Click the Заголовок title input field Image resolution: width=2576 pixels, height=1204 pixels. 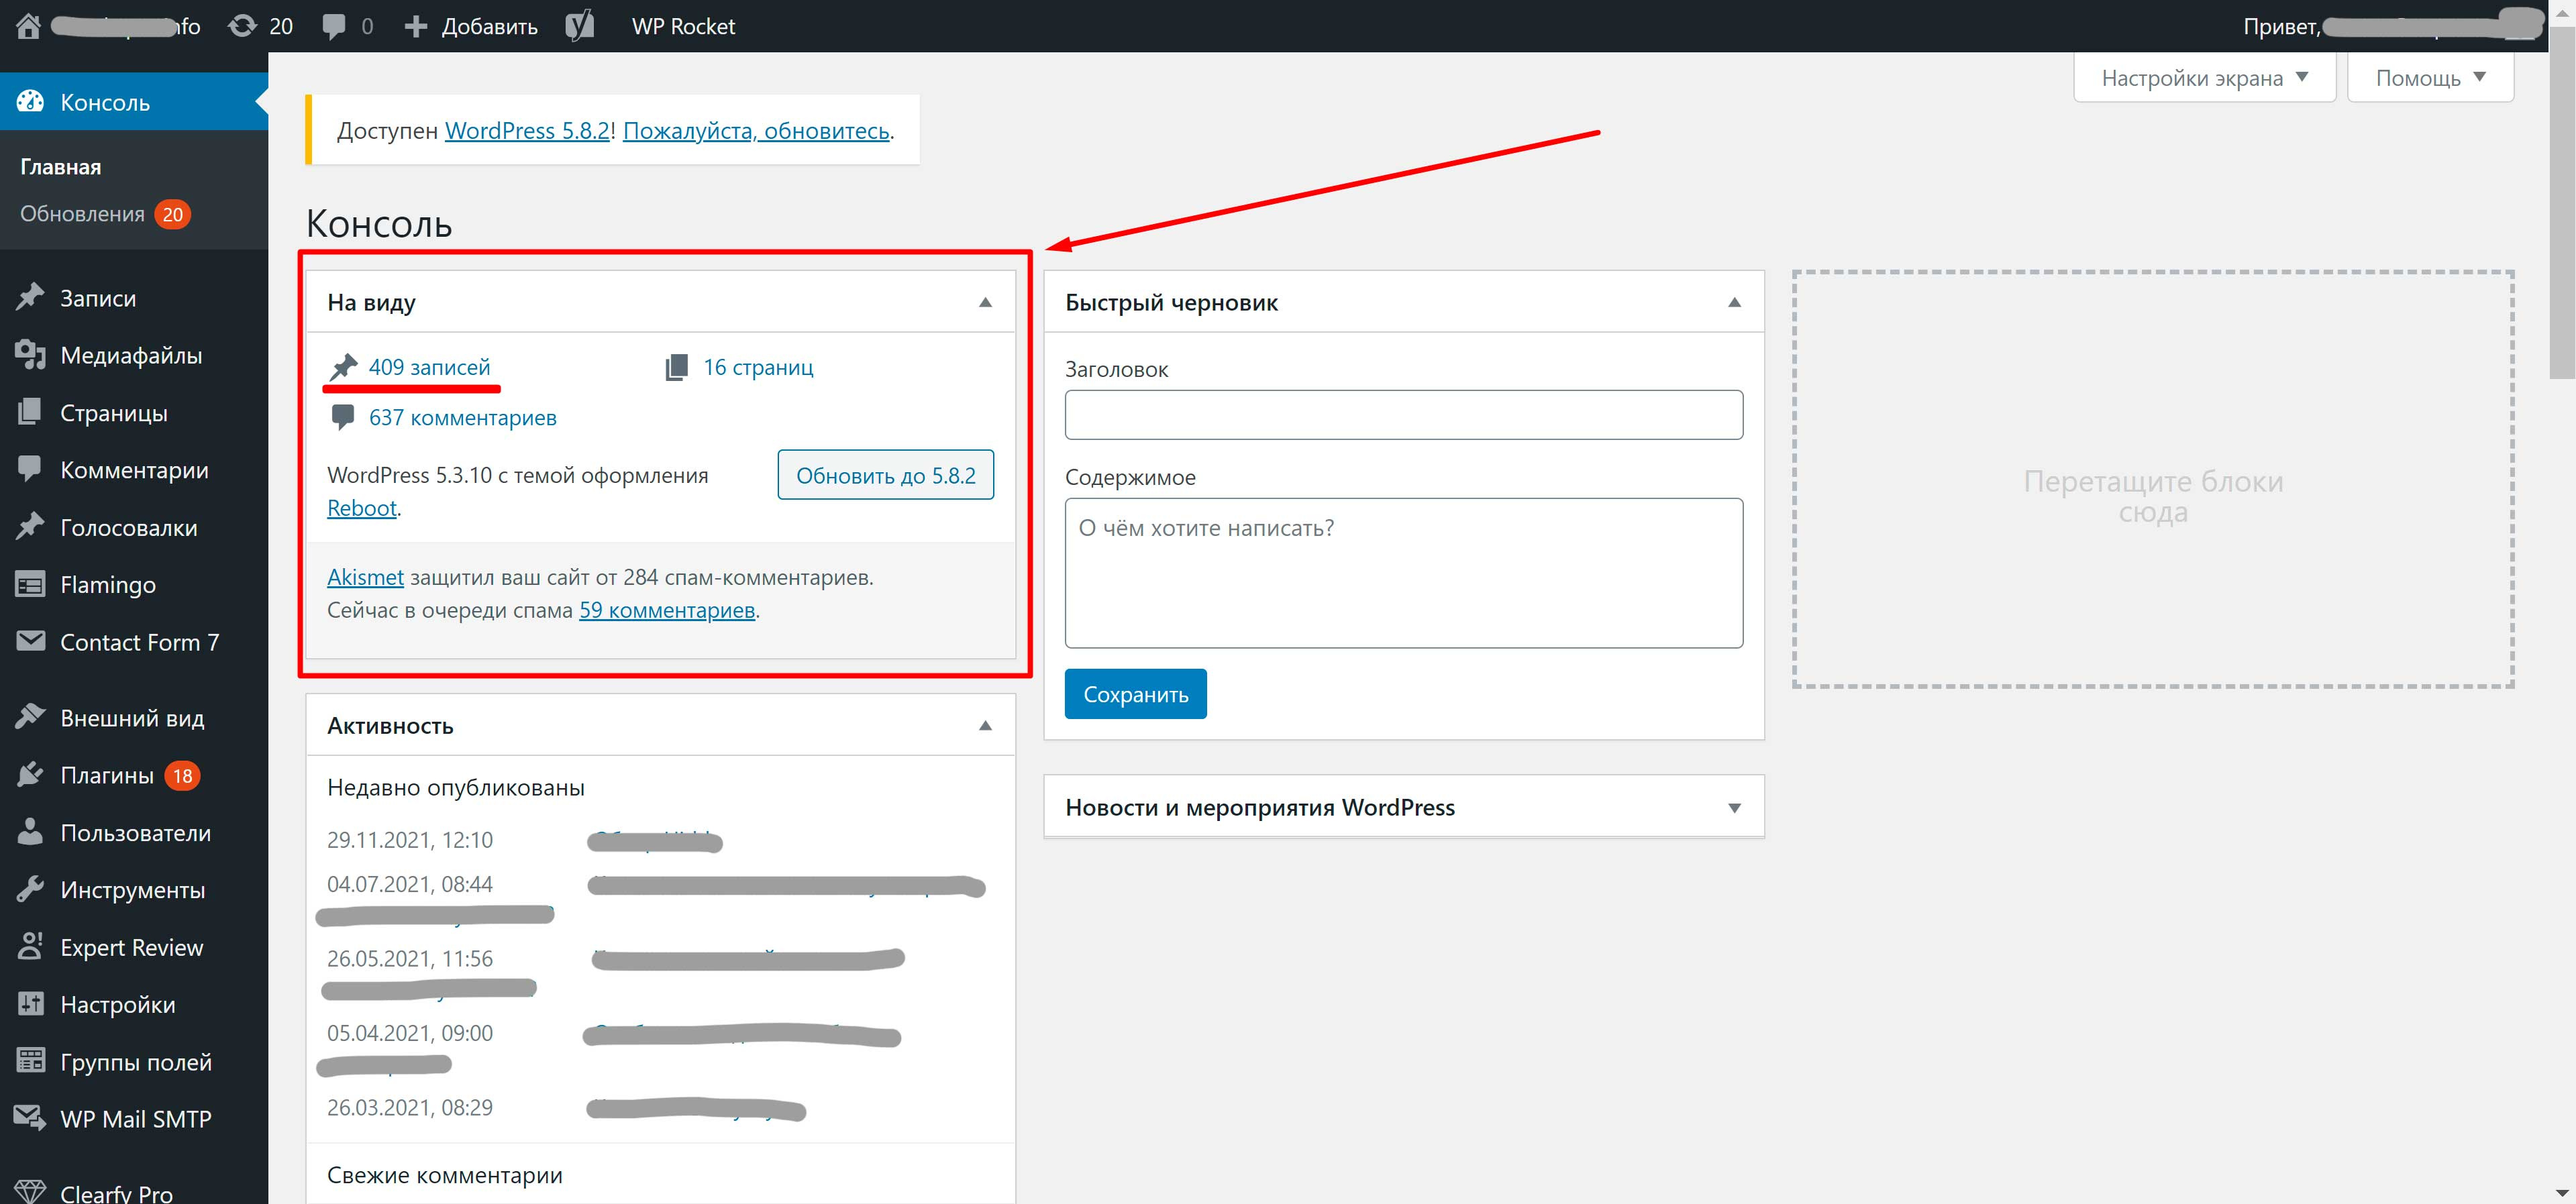(1403, 415)
